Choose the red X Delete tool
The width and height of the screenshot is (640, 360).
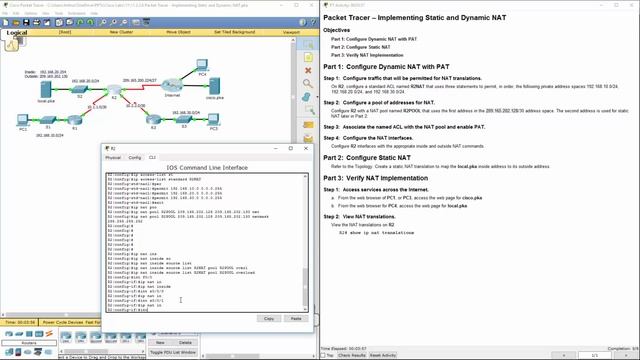pyautogui.click(x=308, y=71)
